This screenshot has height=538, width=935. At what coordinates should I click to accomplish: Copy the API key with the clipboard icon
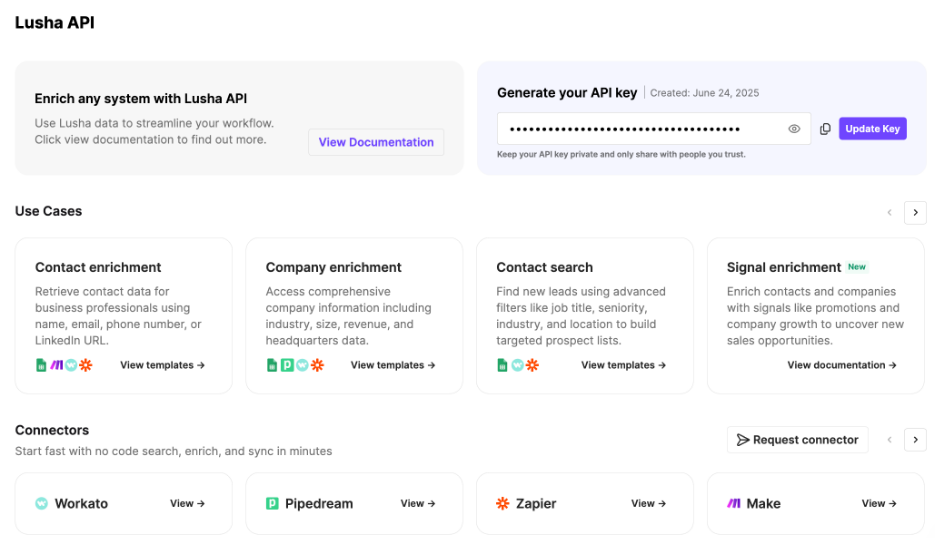coord(825,129)
